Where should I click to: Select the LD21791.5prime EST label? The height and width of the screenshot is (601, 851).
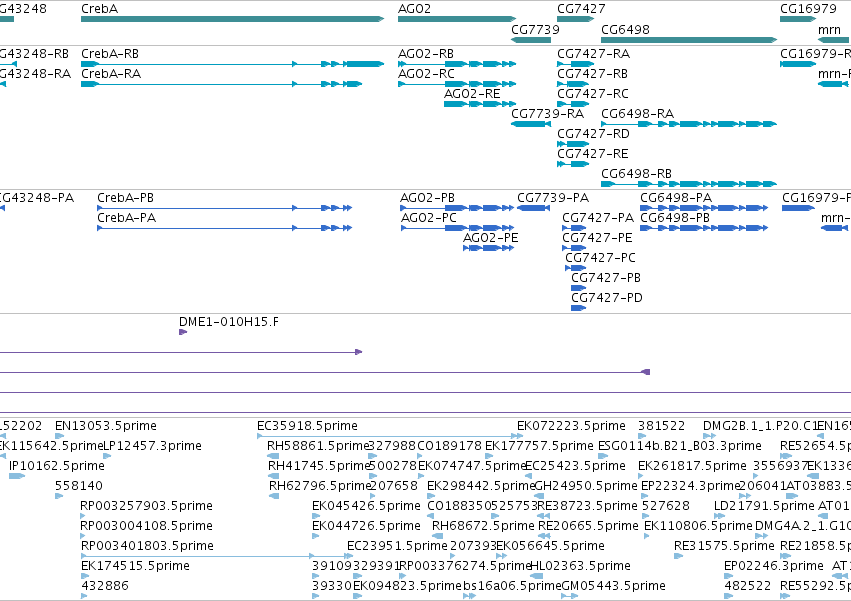(764, 506)
